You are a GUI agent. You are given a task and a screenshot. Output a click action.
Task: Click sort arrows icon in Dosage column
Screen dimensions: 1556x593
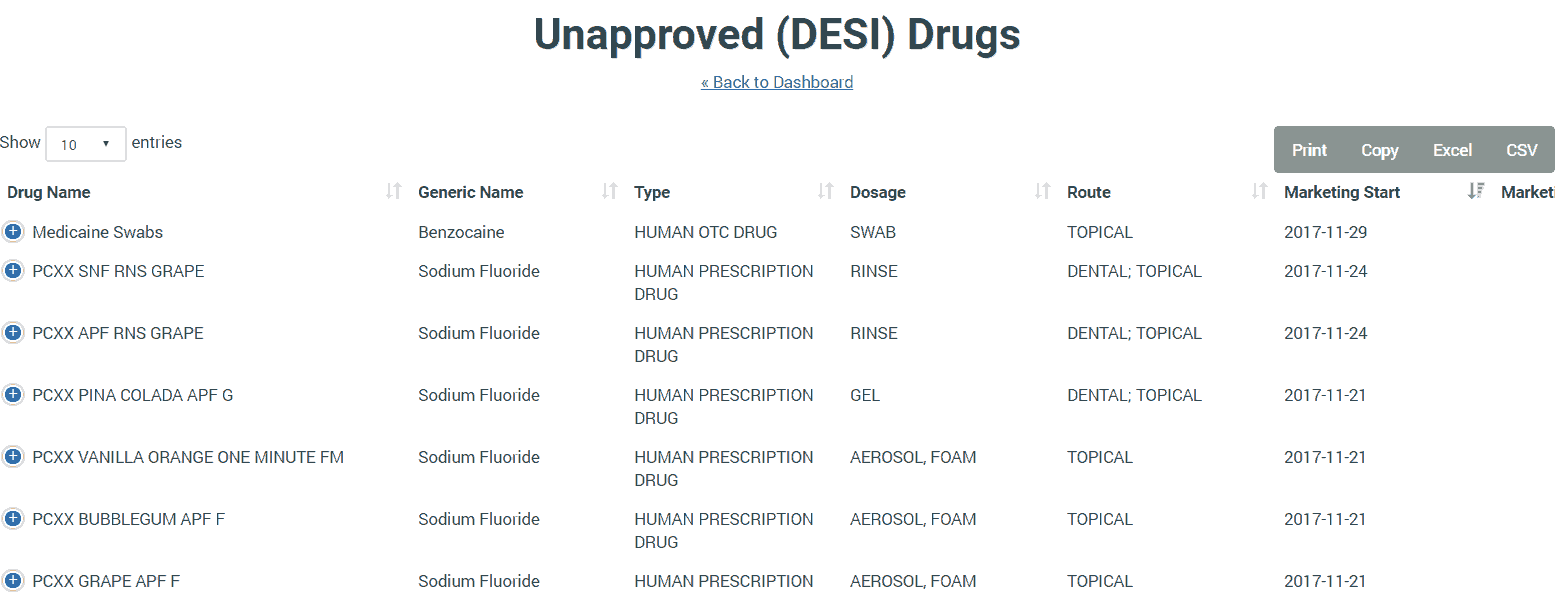[1042, 192]
